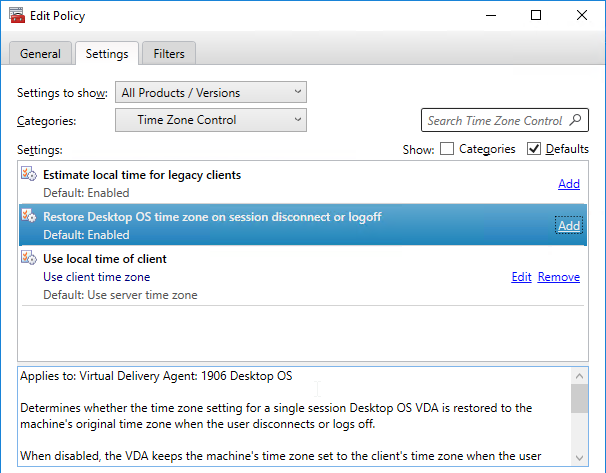This screenshot has height=473, width=606.
Task: Expand the Categories Time Zone Control dropdown
Action: [211, 120]
